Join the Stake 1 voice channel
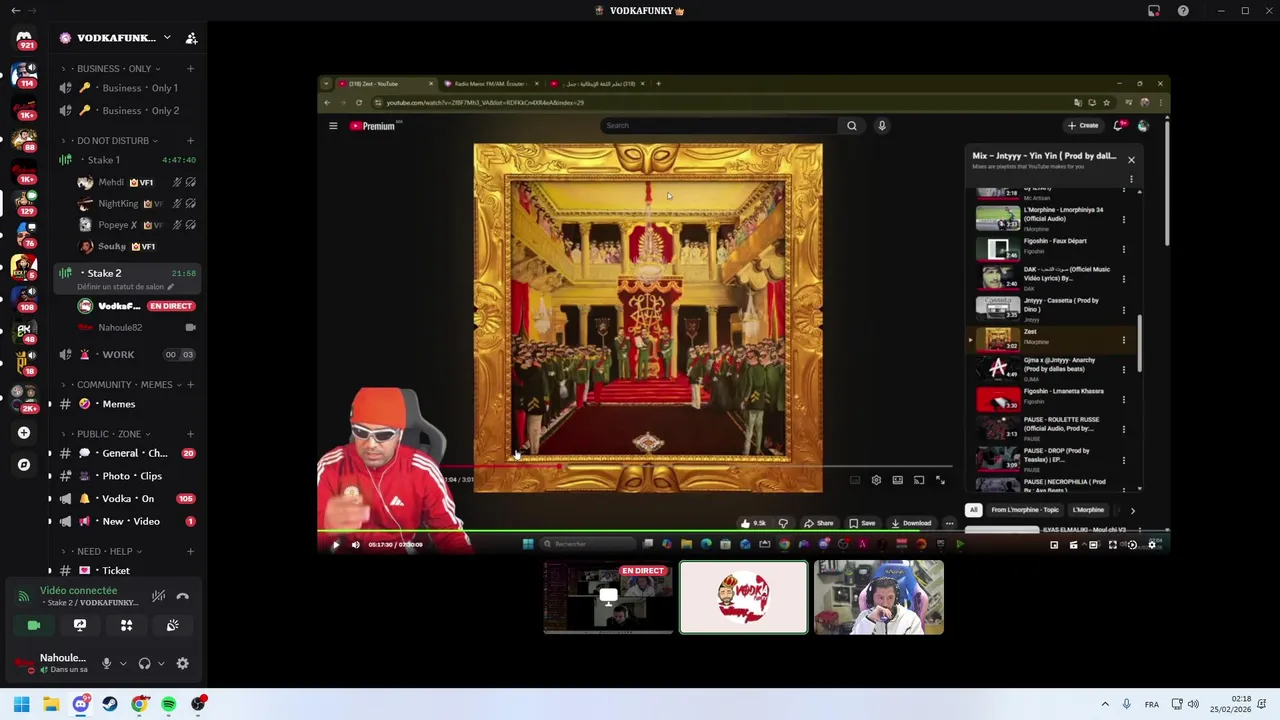The image size is (1280, 720). [x=127, y=160]
